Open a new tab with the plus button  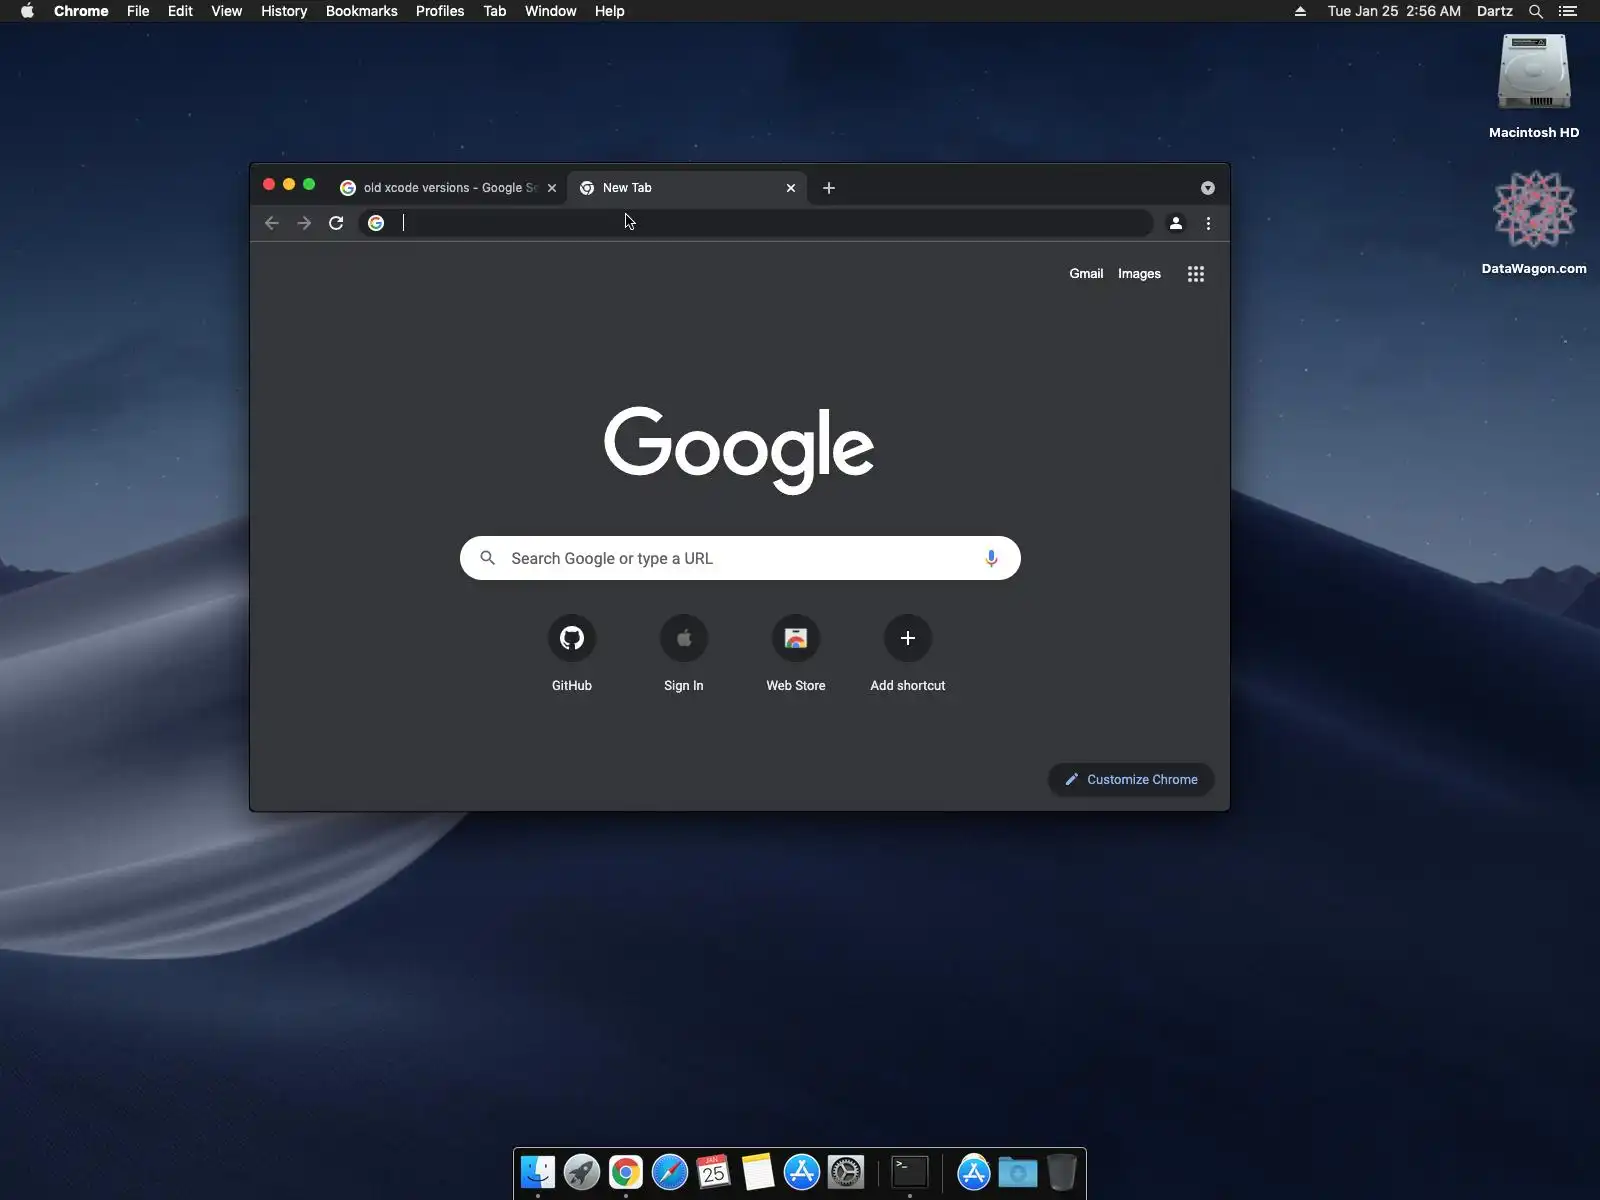click(x=829, y=188)
